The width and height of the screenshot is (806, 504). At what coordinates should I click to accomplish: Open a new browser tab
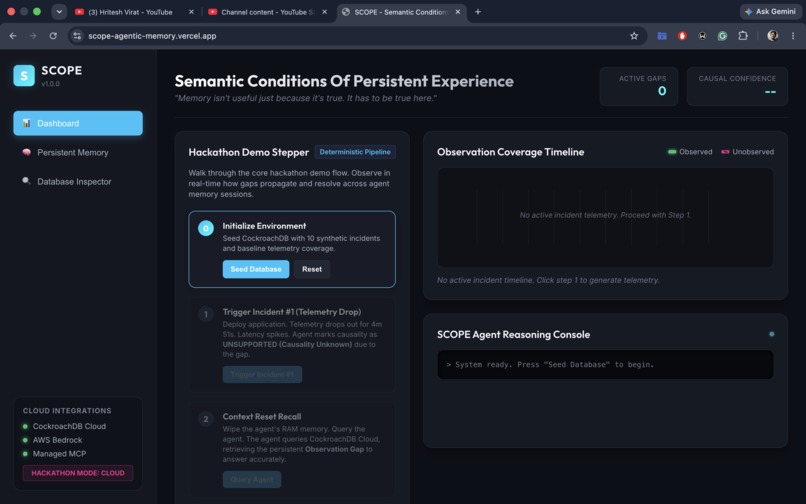478,12
